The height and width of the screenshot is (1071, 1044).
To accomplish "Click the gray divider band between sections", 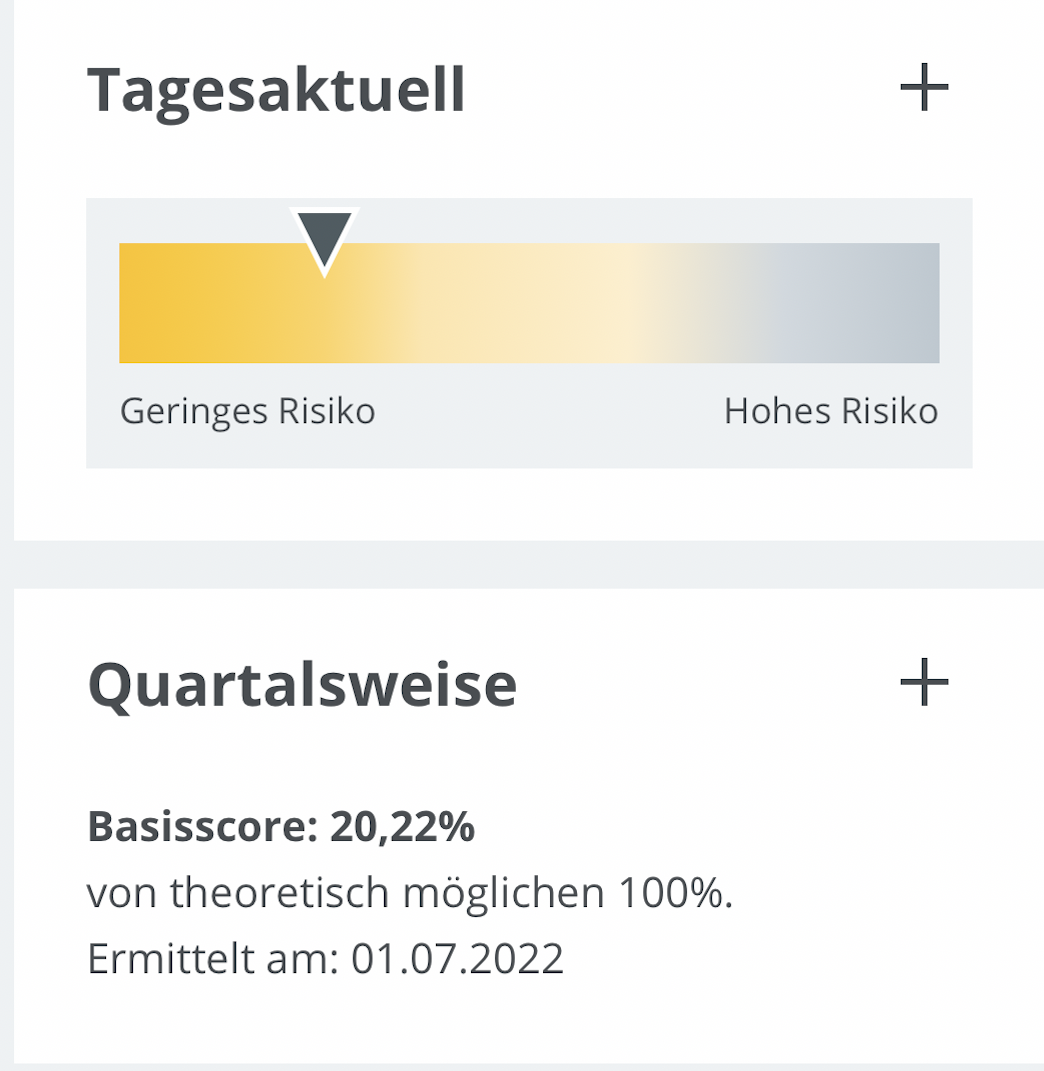I will pyautogui.click(x=528, y=564).
